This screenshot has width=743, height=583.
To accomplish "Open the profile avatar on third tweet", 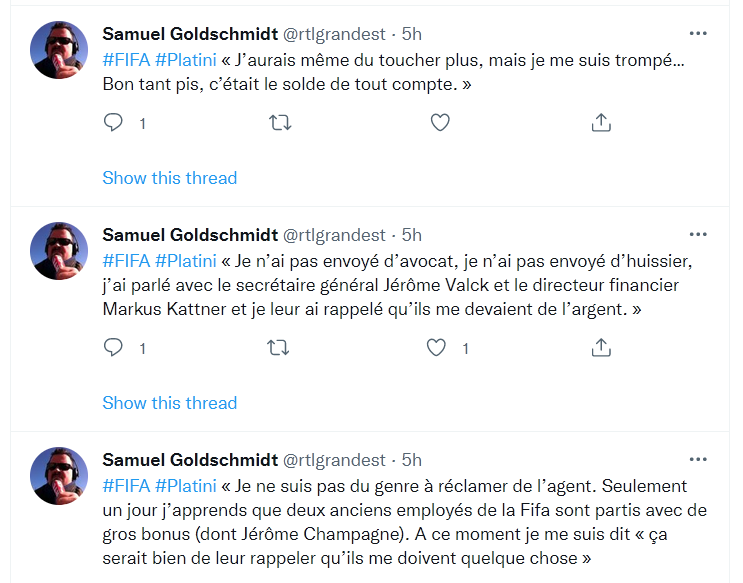I will click(59, 476).
